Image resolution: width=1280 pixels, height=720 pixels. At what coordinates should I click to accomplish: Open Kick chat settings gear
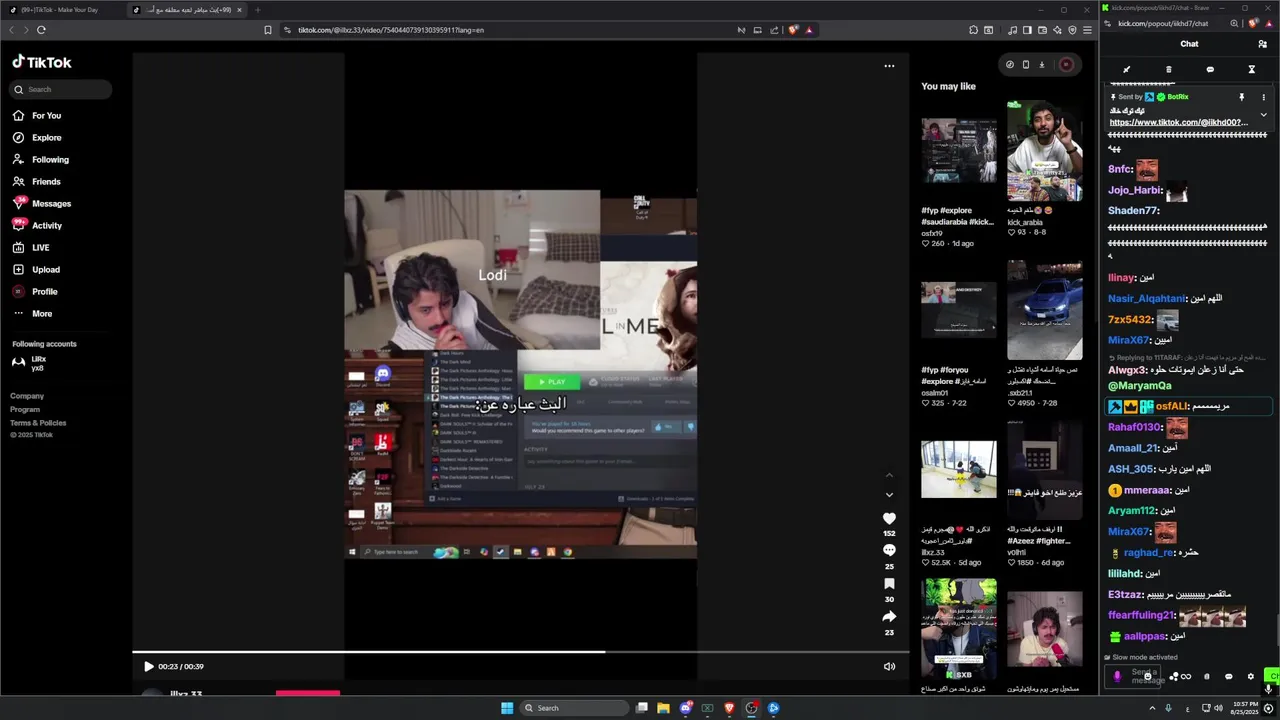[x=1250, y=677]
